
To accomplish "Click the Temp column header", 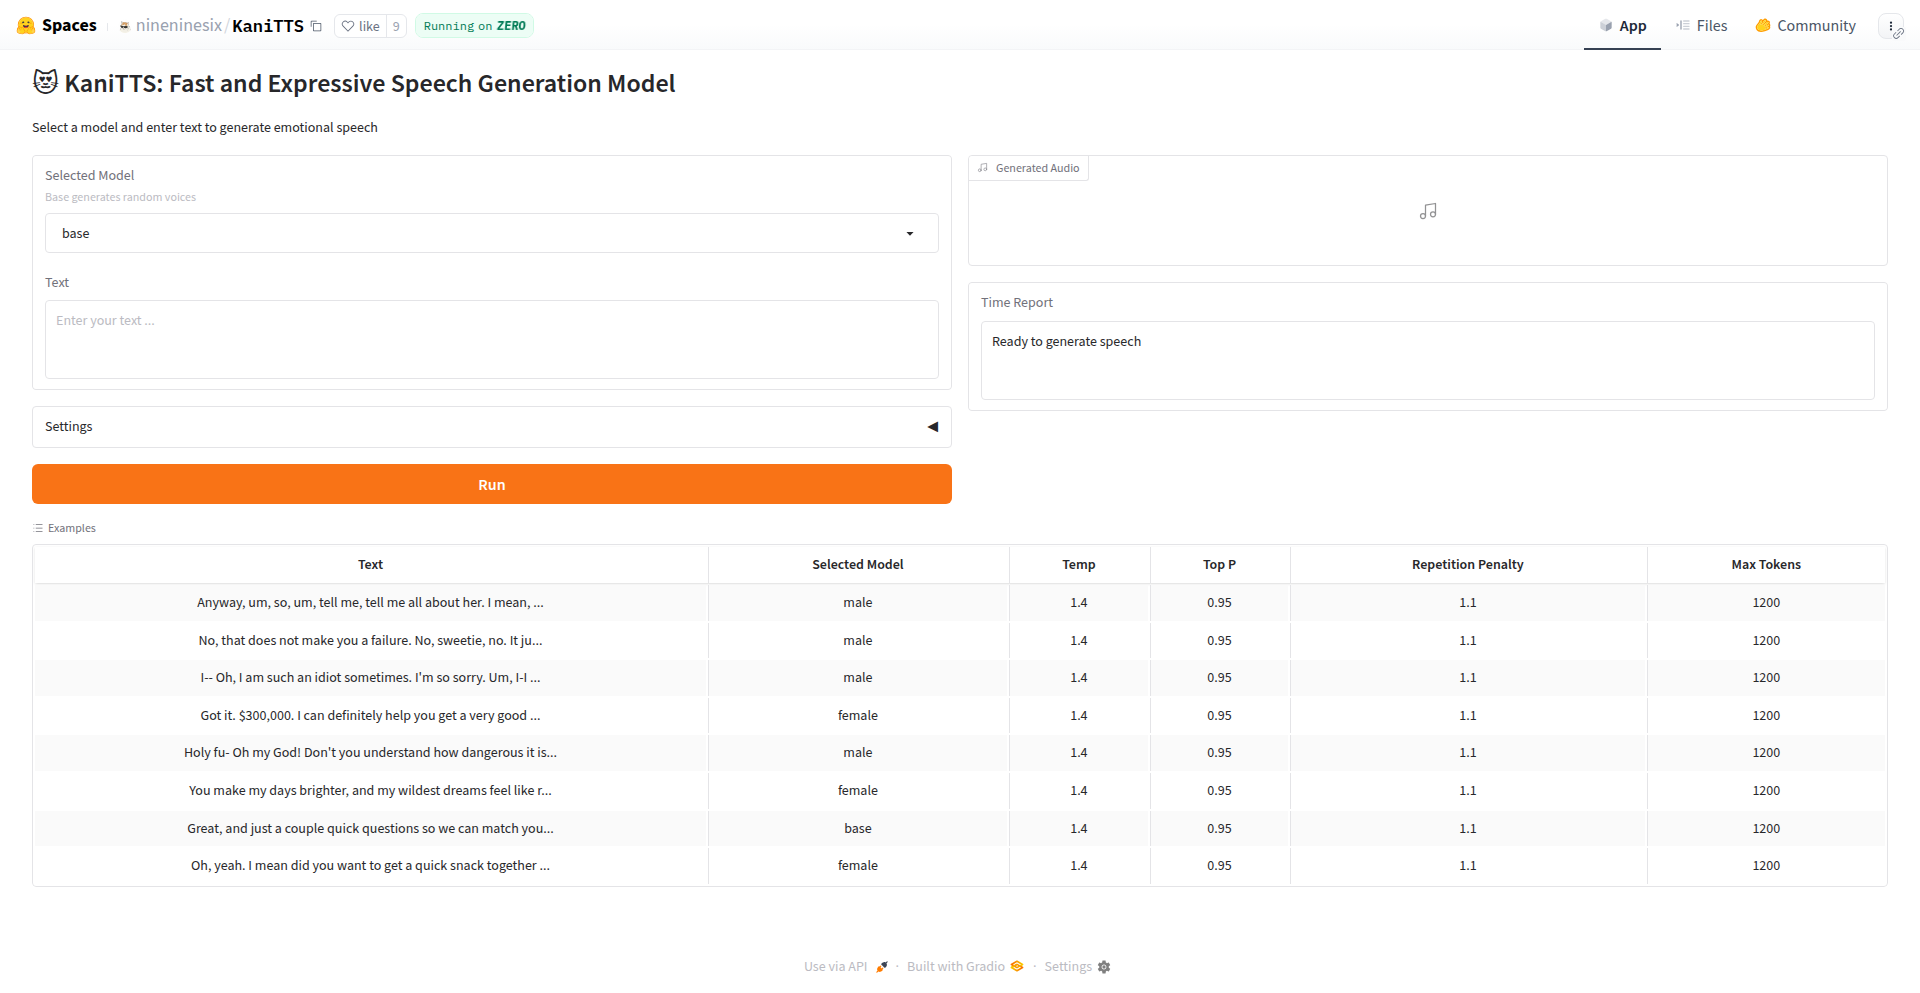I will pyautogui.click(x=1079, y=564).
